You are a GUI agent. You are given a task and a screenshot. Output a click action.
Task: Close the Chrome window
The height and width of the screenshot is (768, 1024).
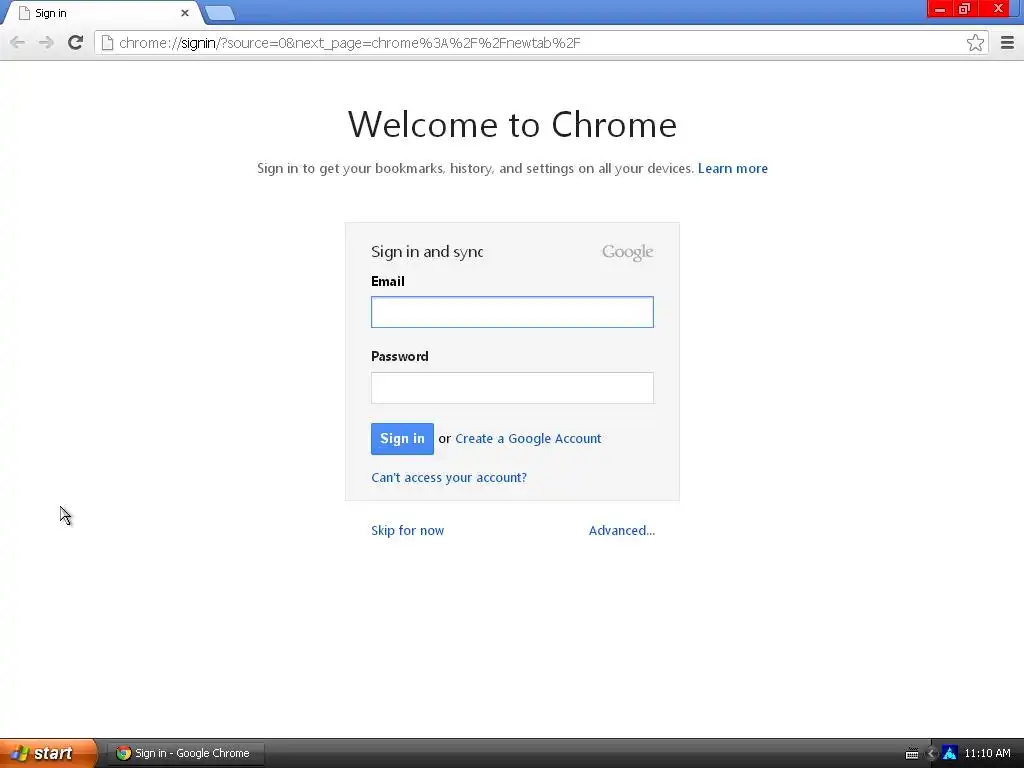pos(999,8)
